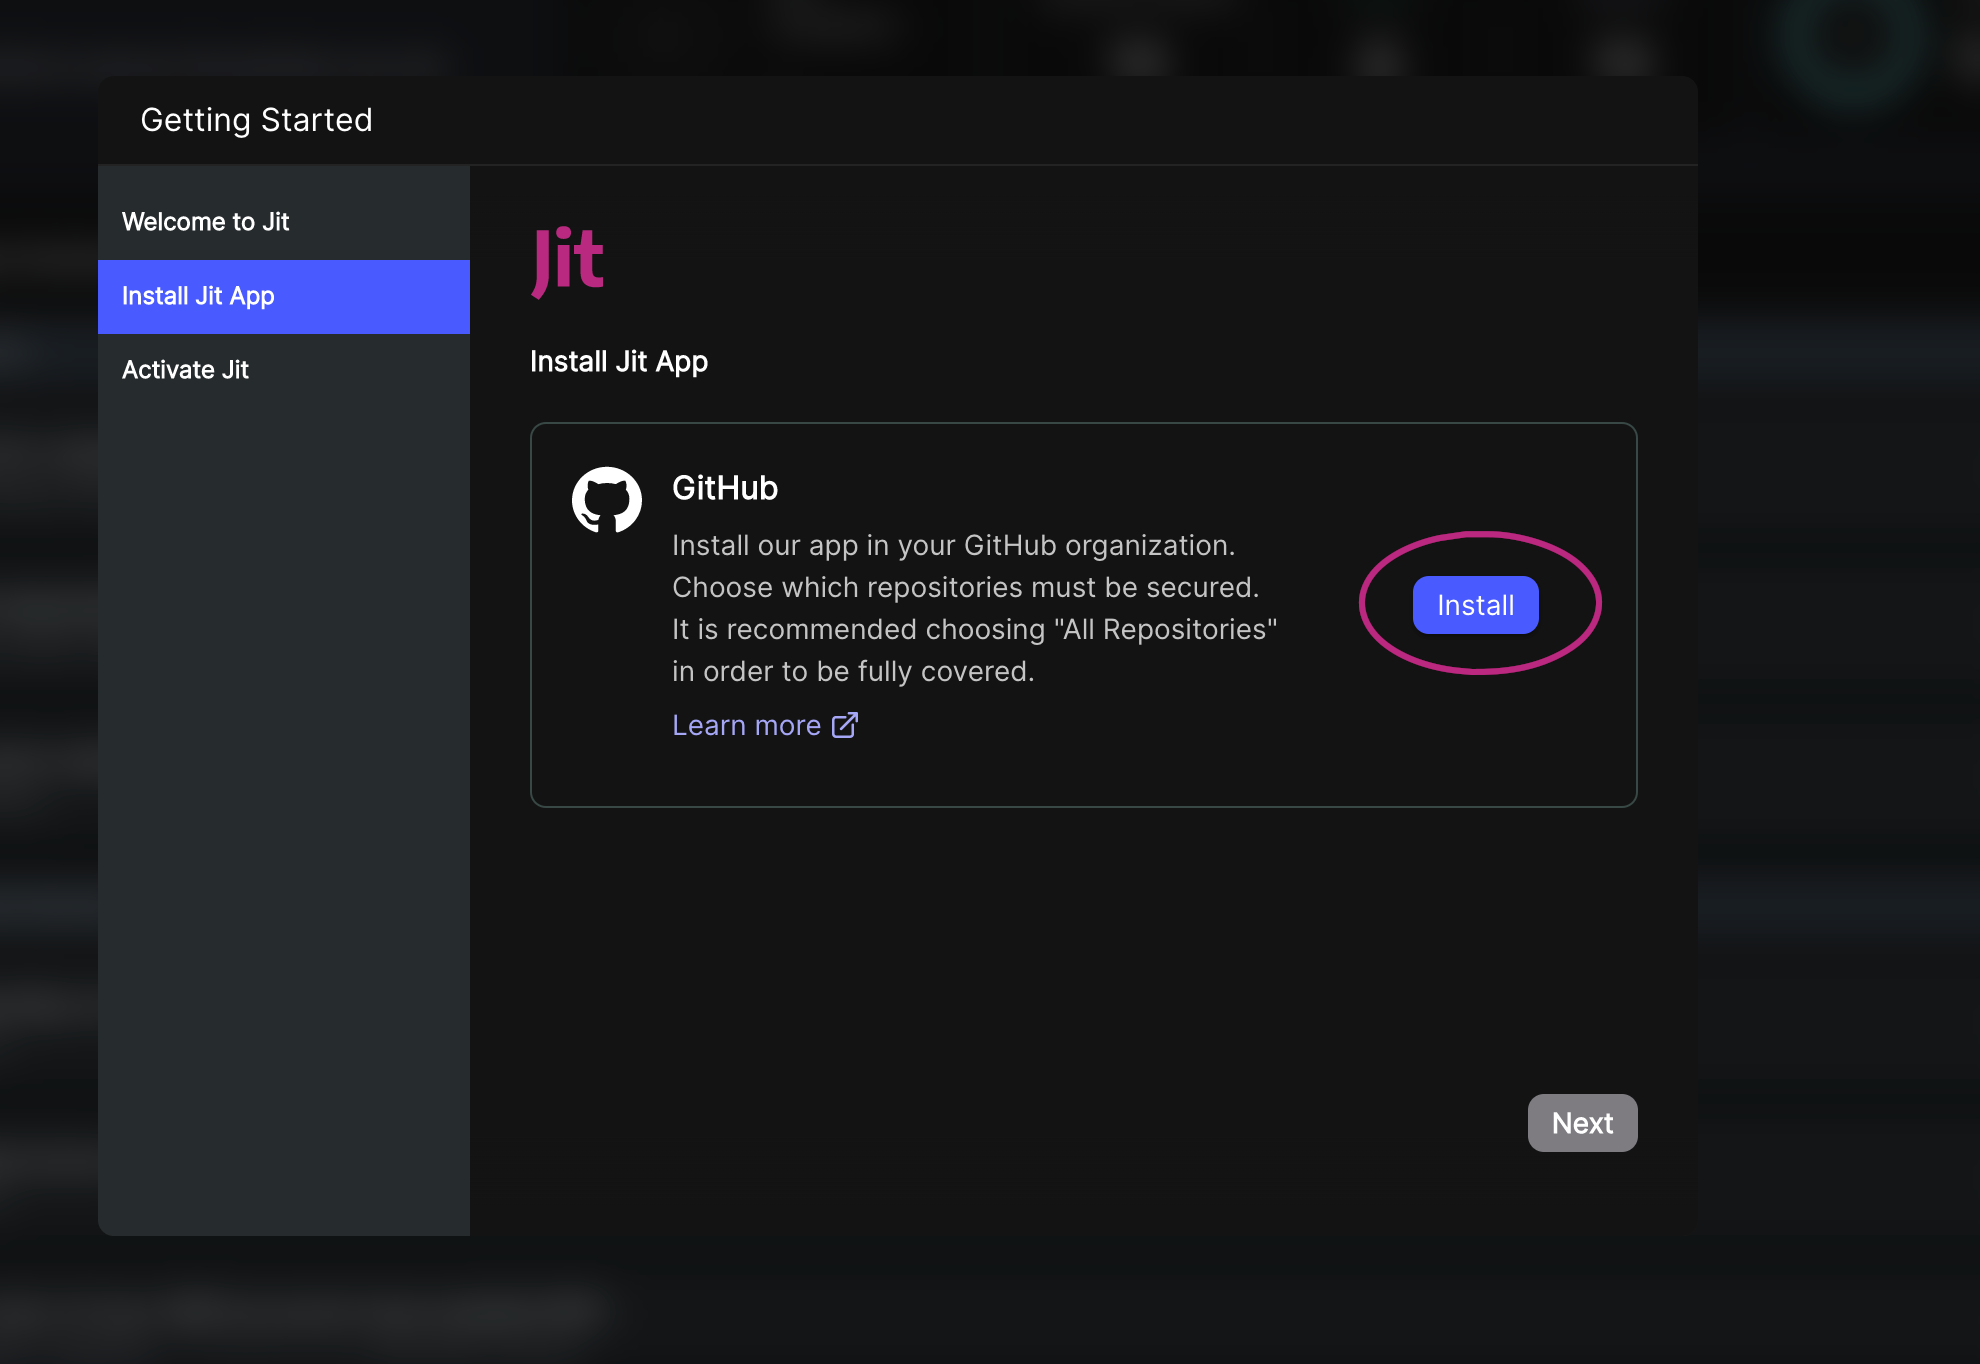The height and width of the screenshot is (1364, 1980).
Task: Click the external-link icon beside Learn more
Action: point(845,725)
